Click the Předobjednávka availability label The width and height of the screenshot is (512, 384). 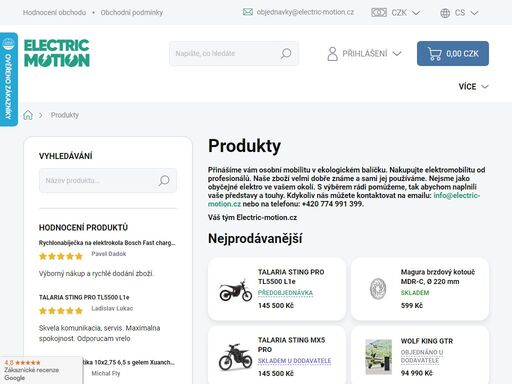285,293
